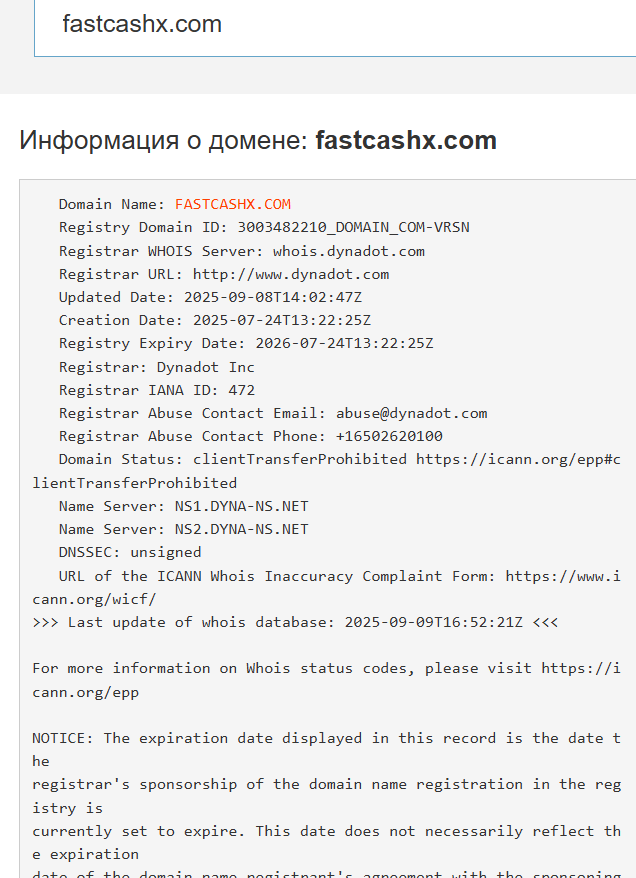This screenshot has height=878, width=636.
Task: Click the Registrar IANA ID 472 line
Action: (x=156, y=390)
